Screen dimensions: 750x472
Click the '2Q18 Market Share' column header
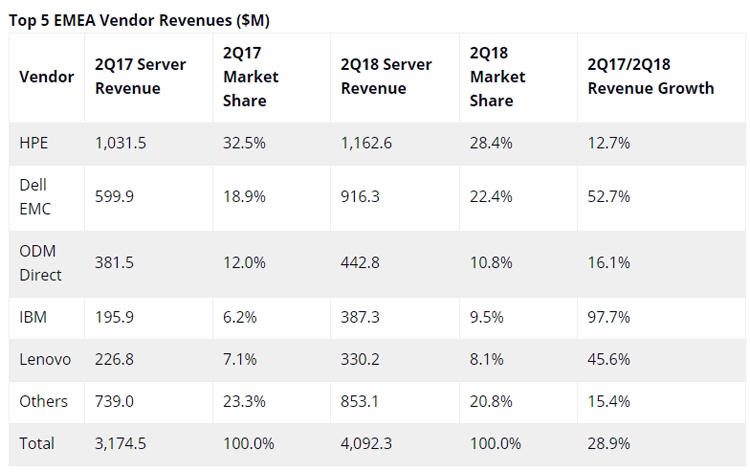(497, 77)
